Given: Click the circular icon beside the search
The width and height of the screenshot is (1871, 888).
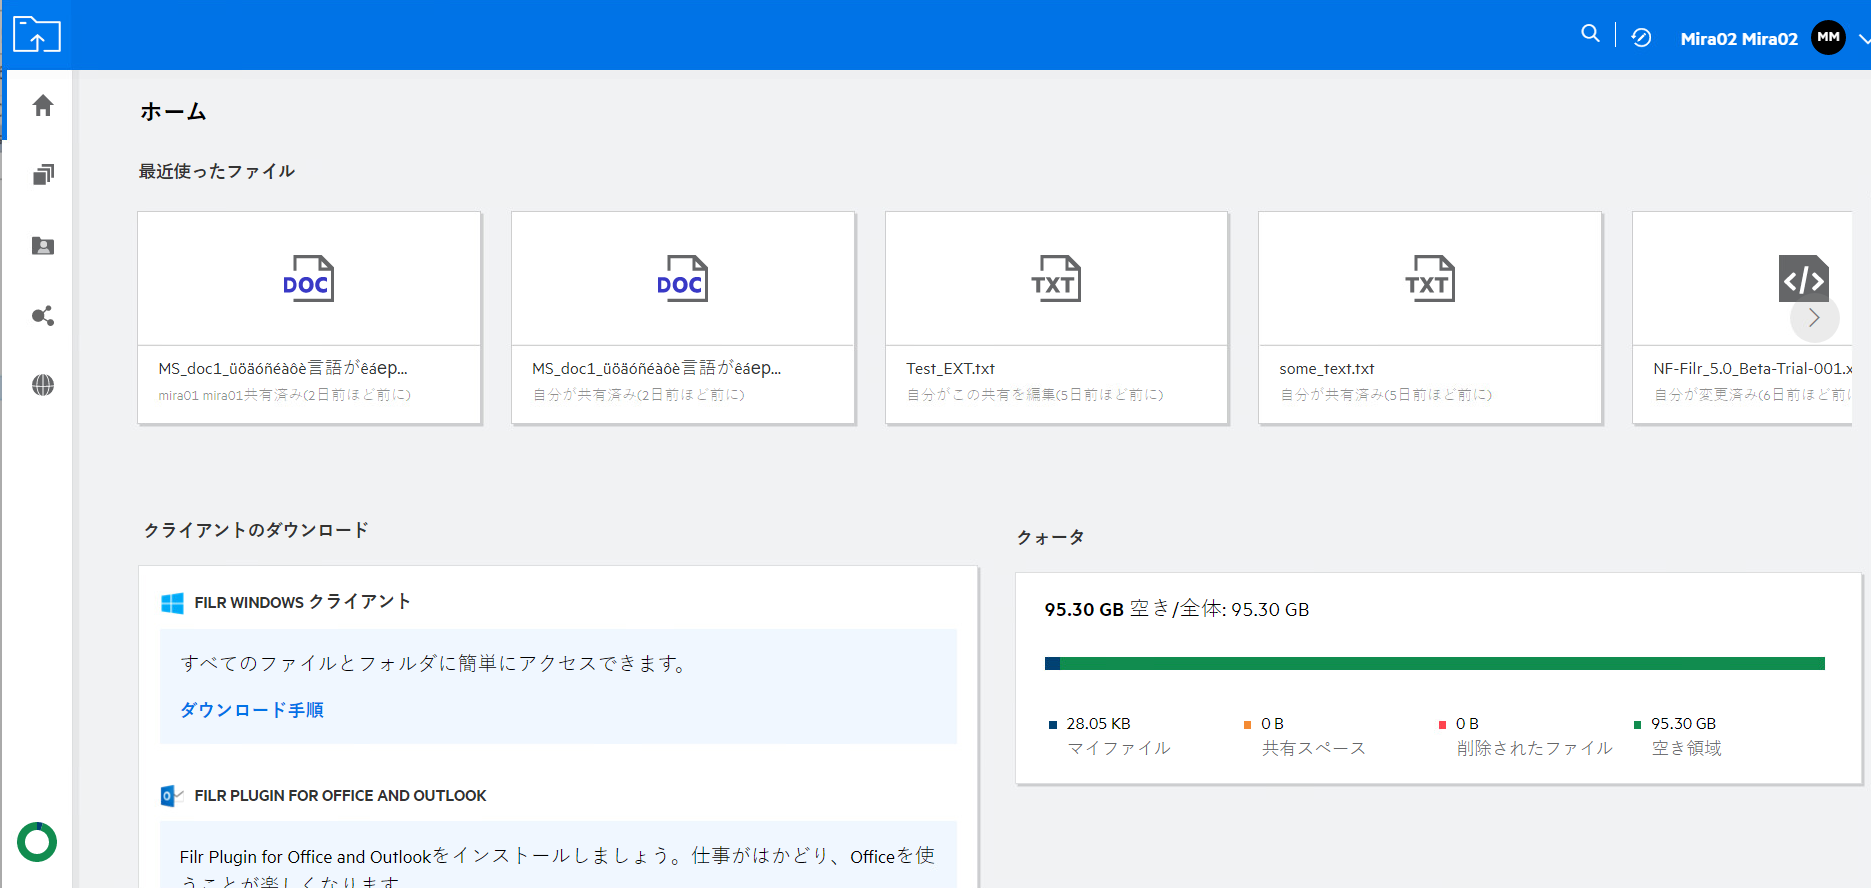Looking at the screenshot, I should pos(1641,38).
